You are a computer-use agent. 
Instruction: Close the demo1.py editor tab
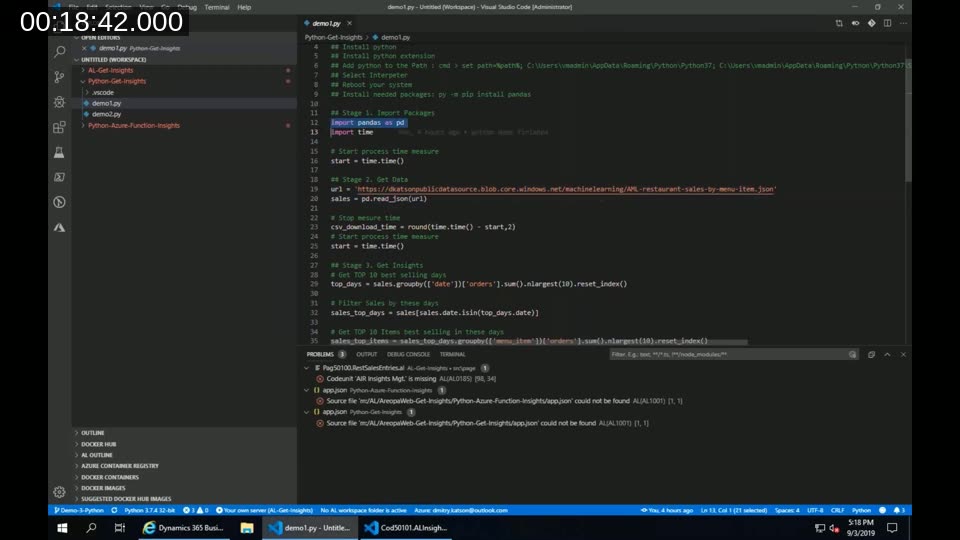pos(350,23)
